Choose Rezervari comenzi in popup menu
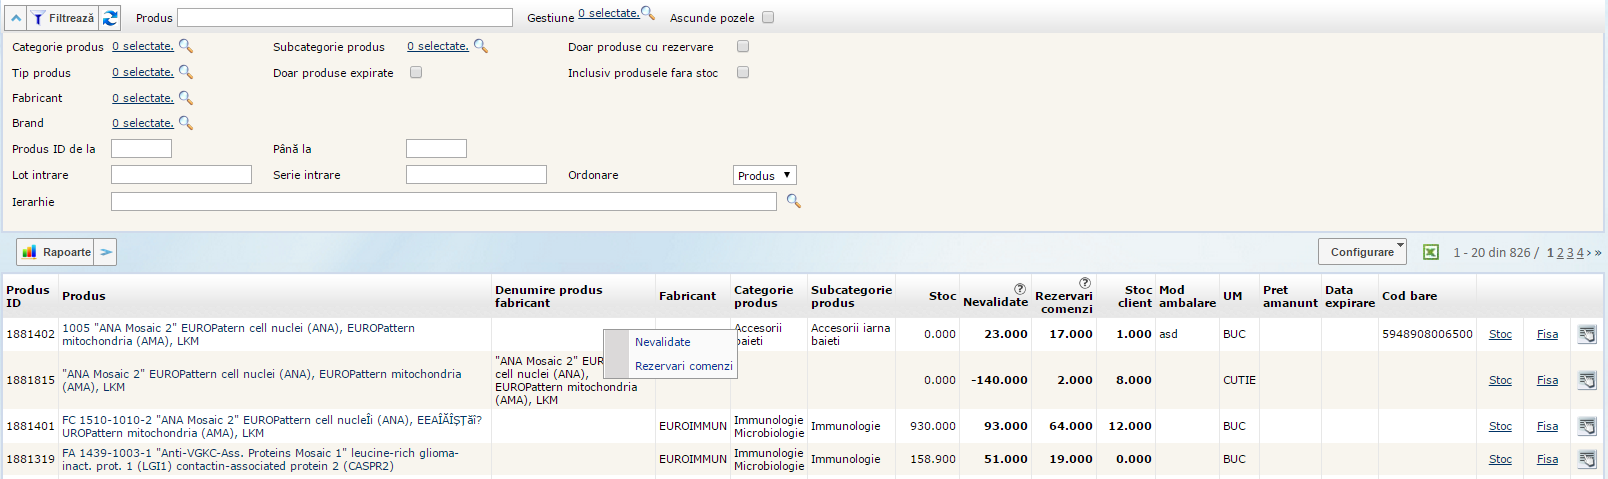The width and height of the screenshot is (1608, 479). coord(683,366)
